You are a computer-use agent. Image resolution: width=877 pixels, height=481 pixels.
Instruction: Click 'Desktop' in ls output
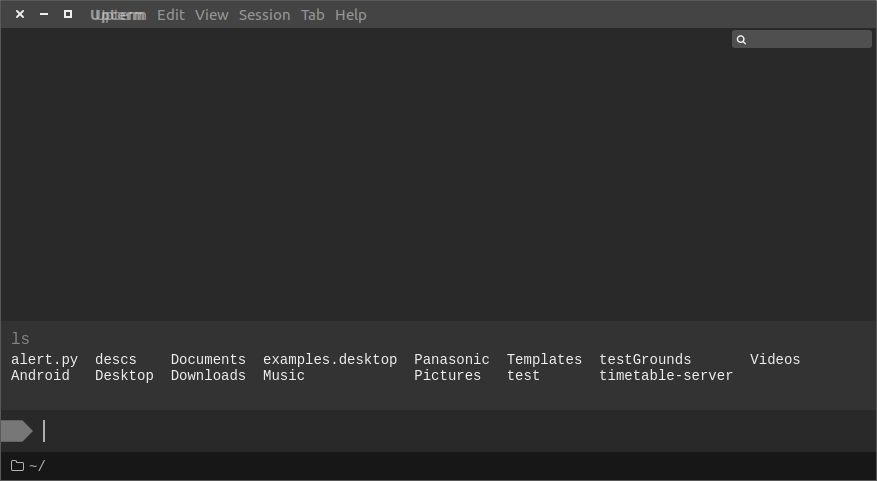coord(124,375)
